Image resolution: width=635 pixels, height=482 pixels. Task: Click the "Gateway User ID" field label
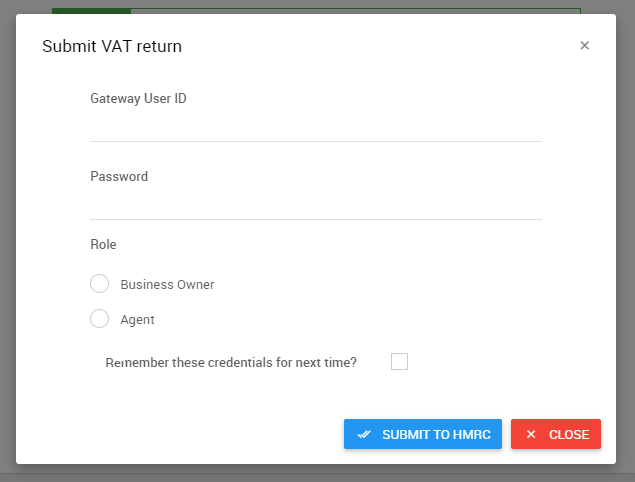138,98
